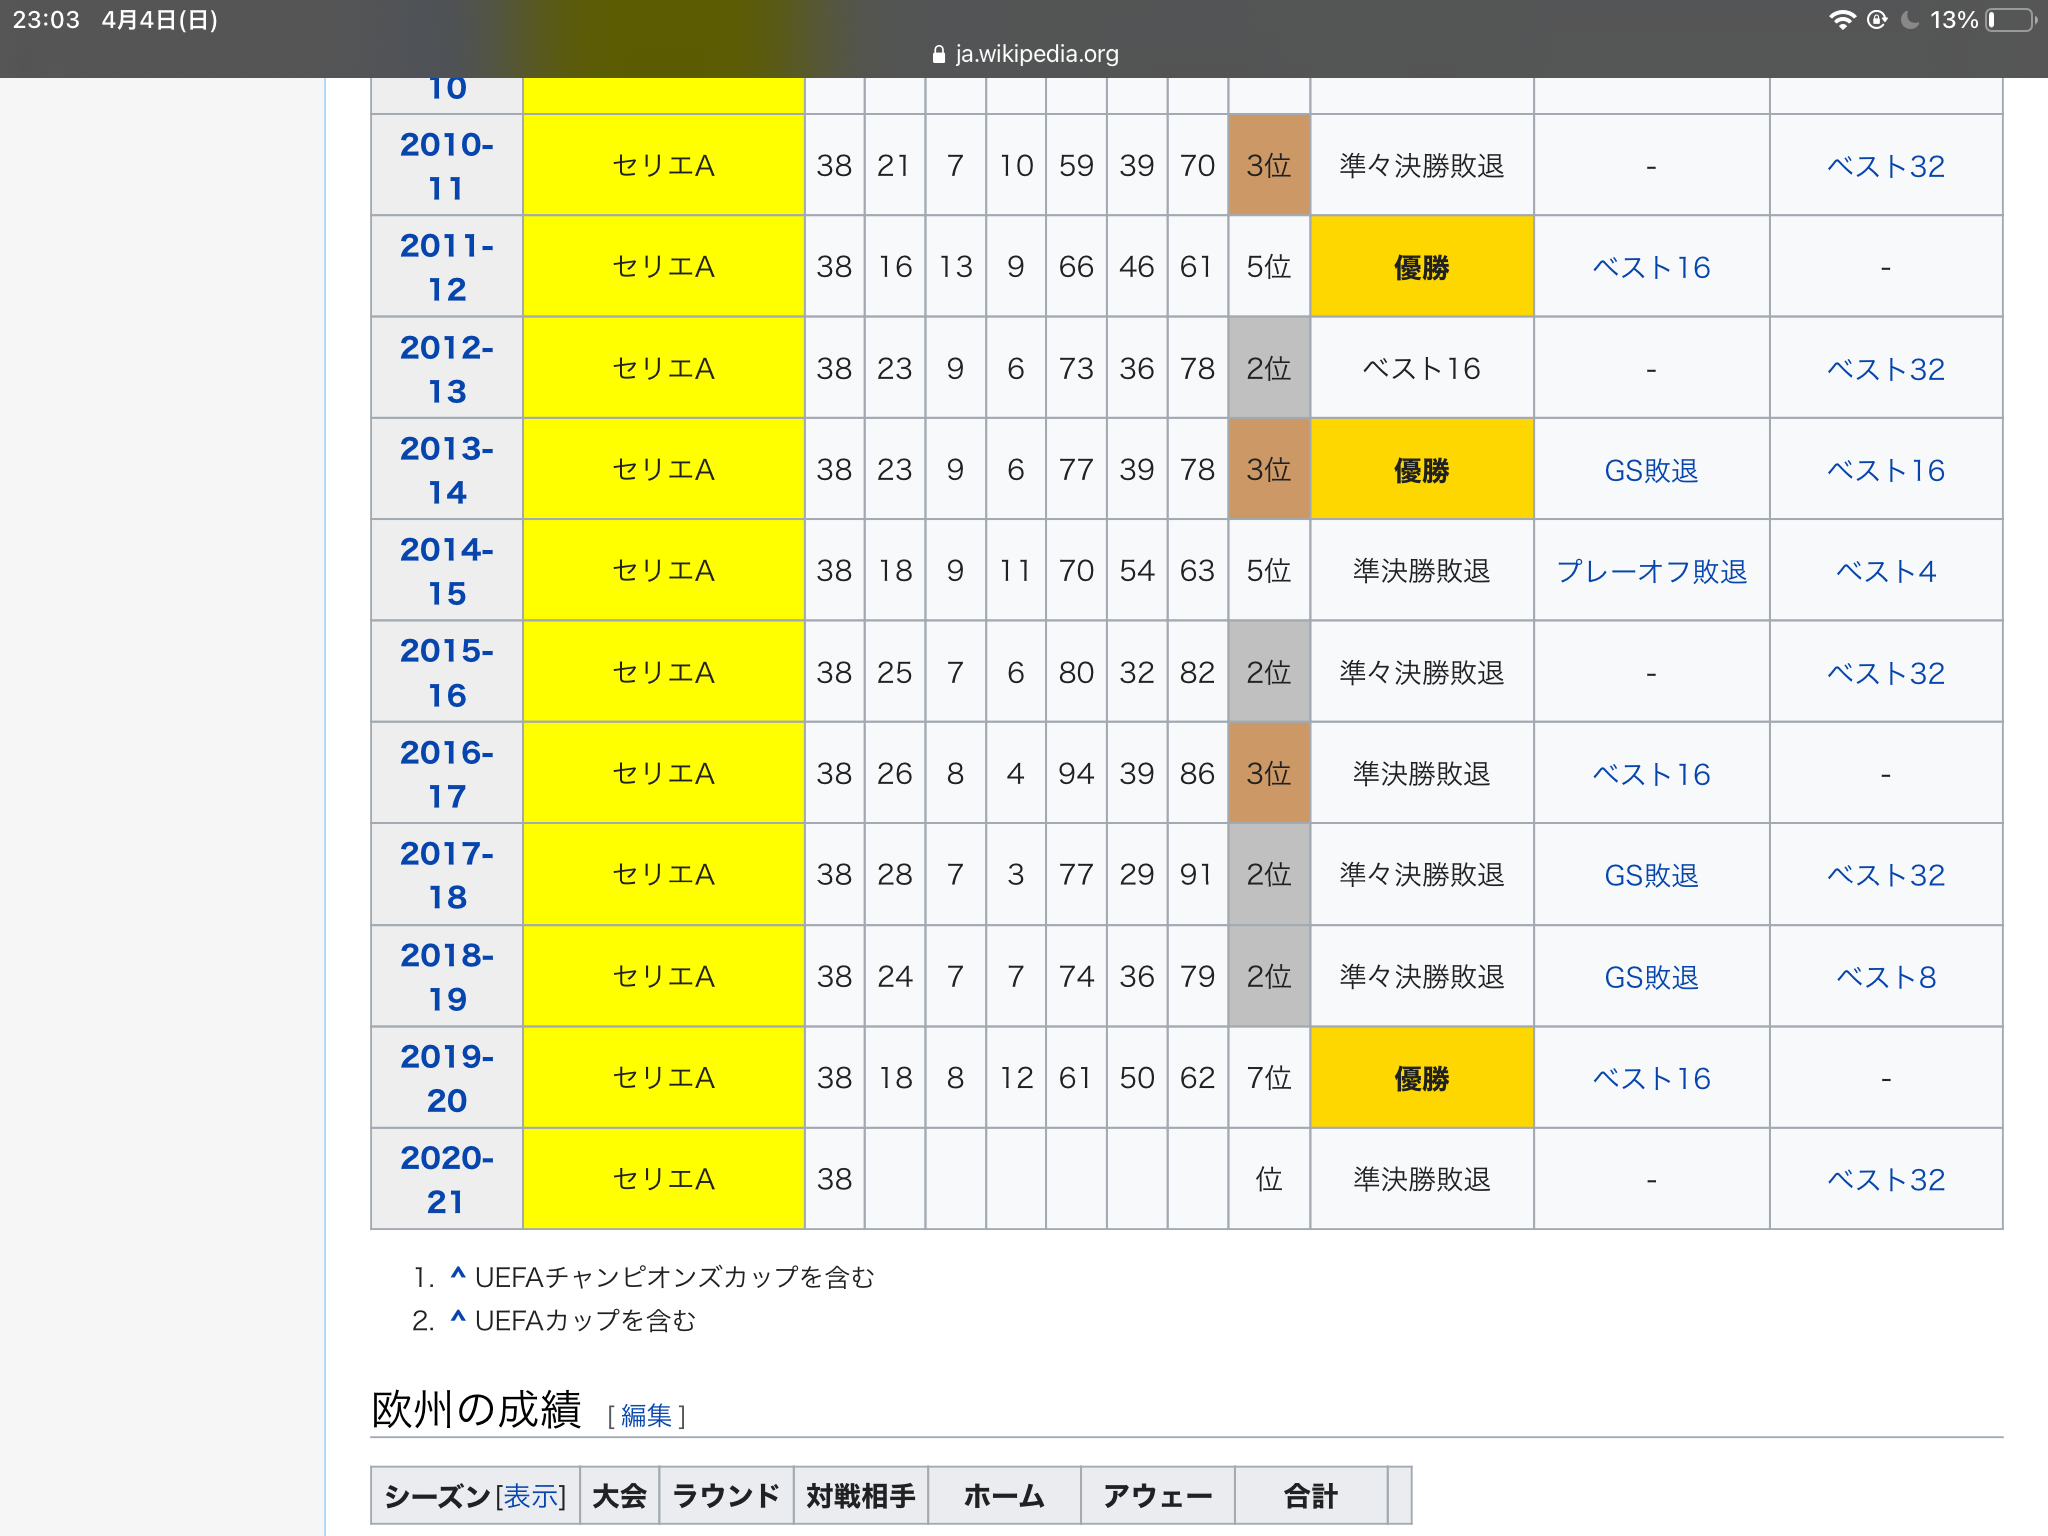Tap the Wi-Fi status icon
The width and height of the screenshot is (2048, 1536).
[1841, 20]
